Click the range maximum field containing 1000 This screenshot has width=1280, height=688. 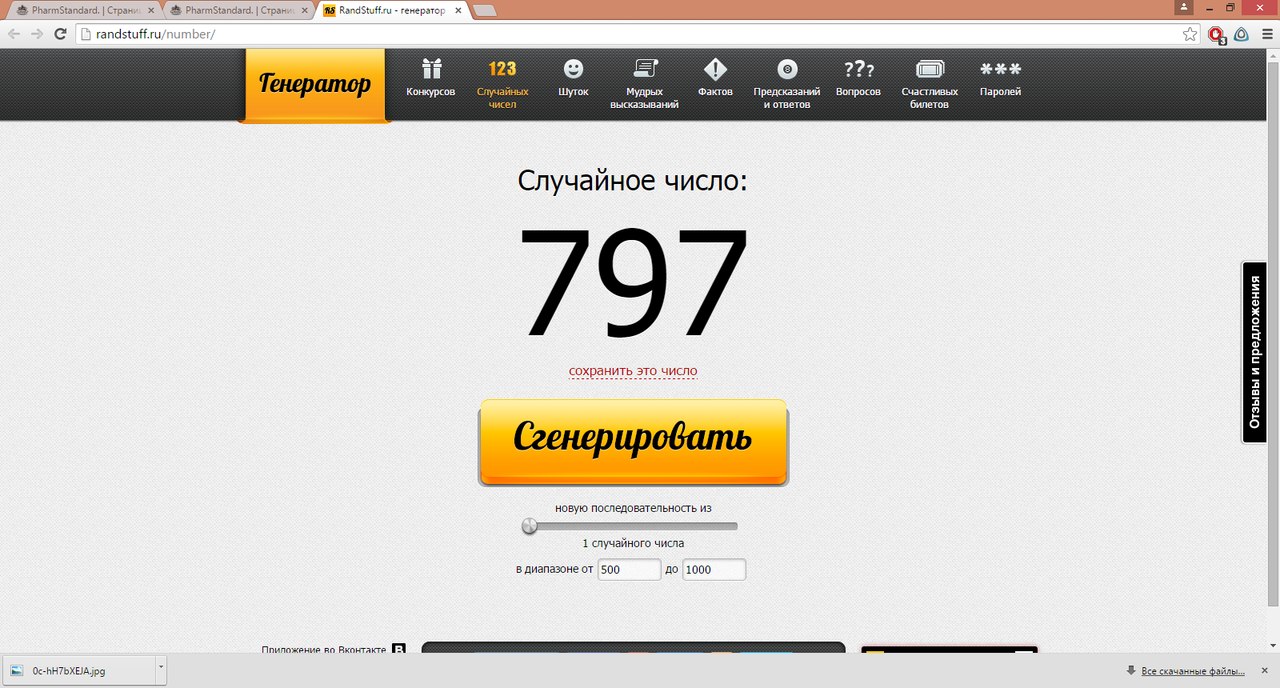click(x=714, y=569)
